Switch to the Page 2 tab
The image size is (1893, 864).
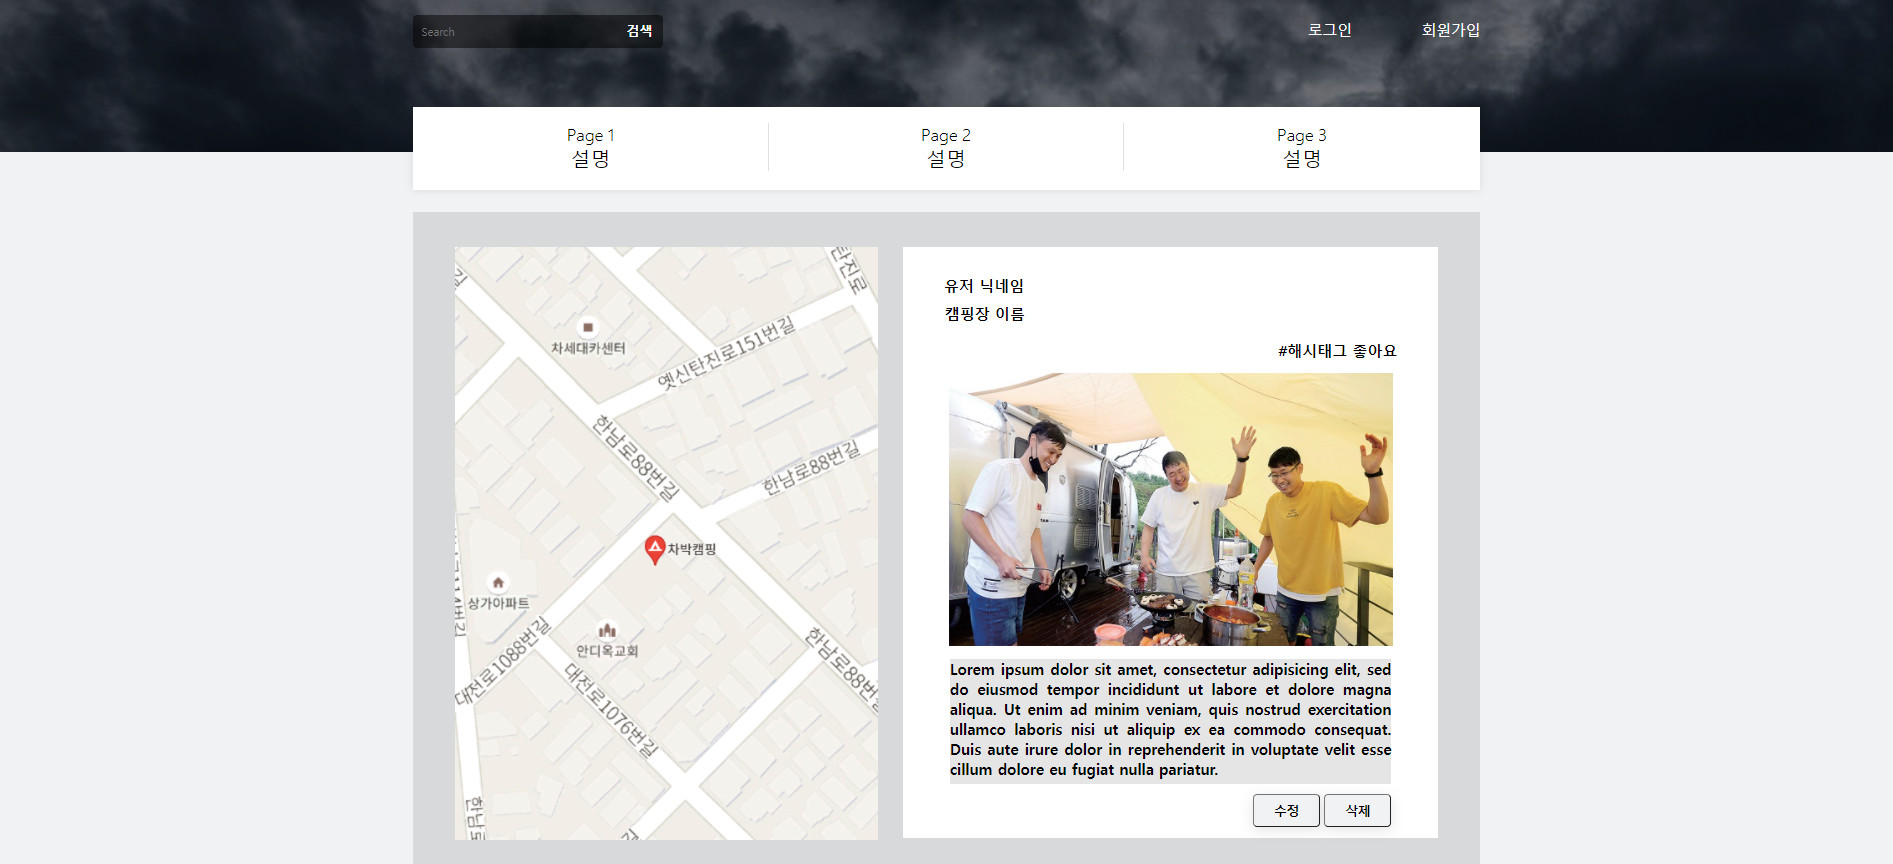point(946,148)
